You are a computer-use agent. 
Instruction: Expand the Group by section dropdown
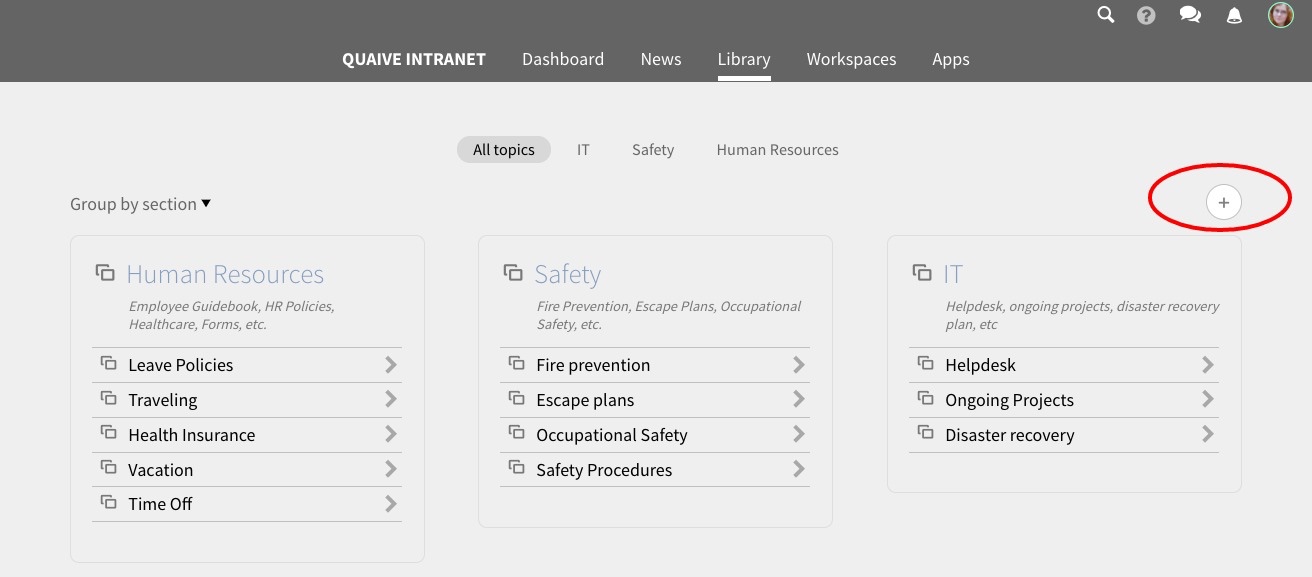pos(140,204)
